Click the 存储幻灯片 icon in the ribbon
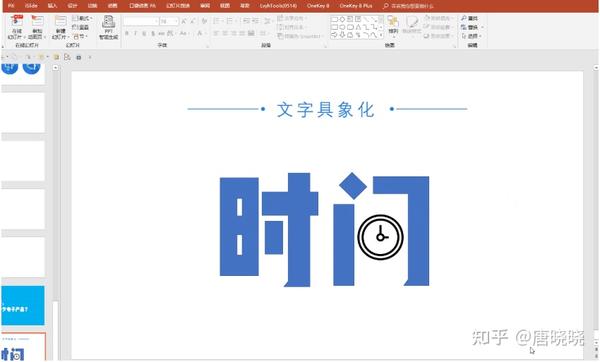This screenshot has width=600, height=362. (16, 27)
